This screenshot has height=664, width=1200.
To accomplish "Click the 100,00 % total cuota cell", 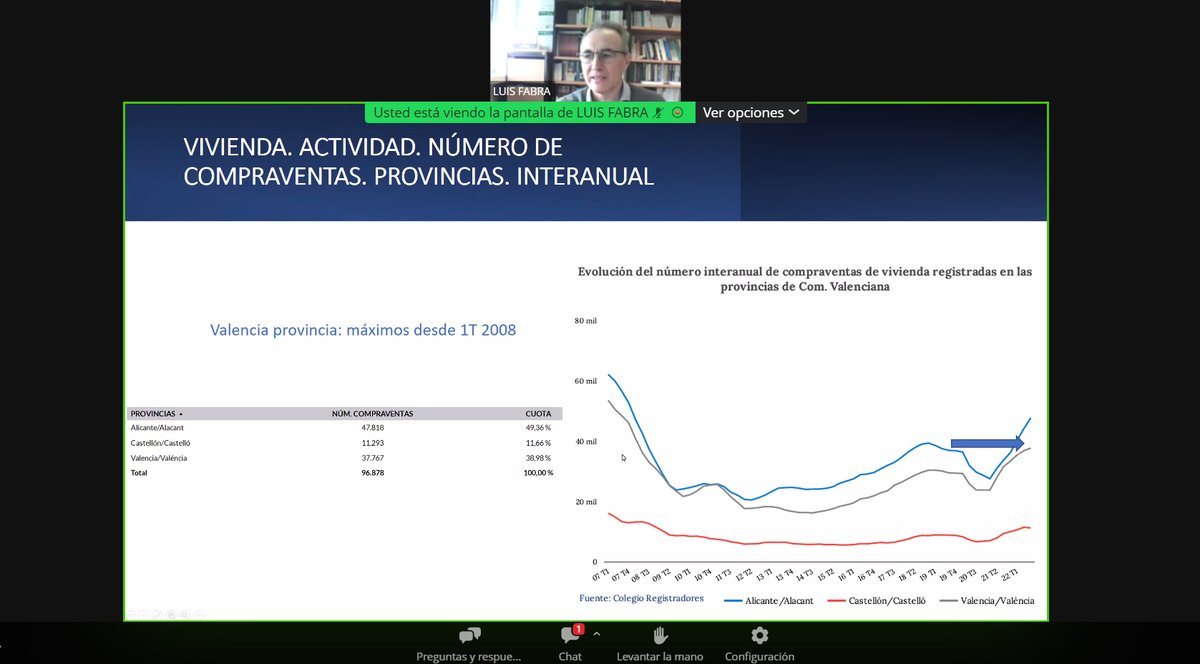I will pyautogui.click(x=536, y=472).
